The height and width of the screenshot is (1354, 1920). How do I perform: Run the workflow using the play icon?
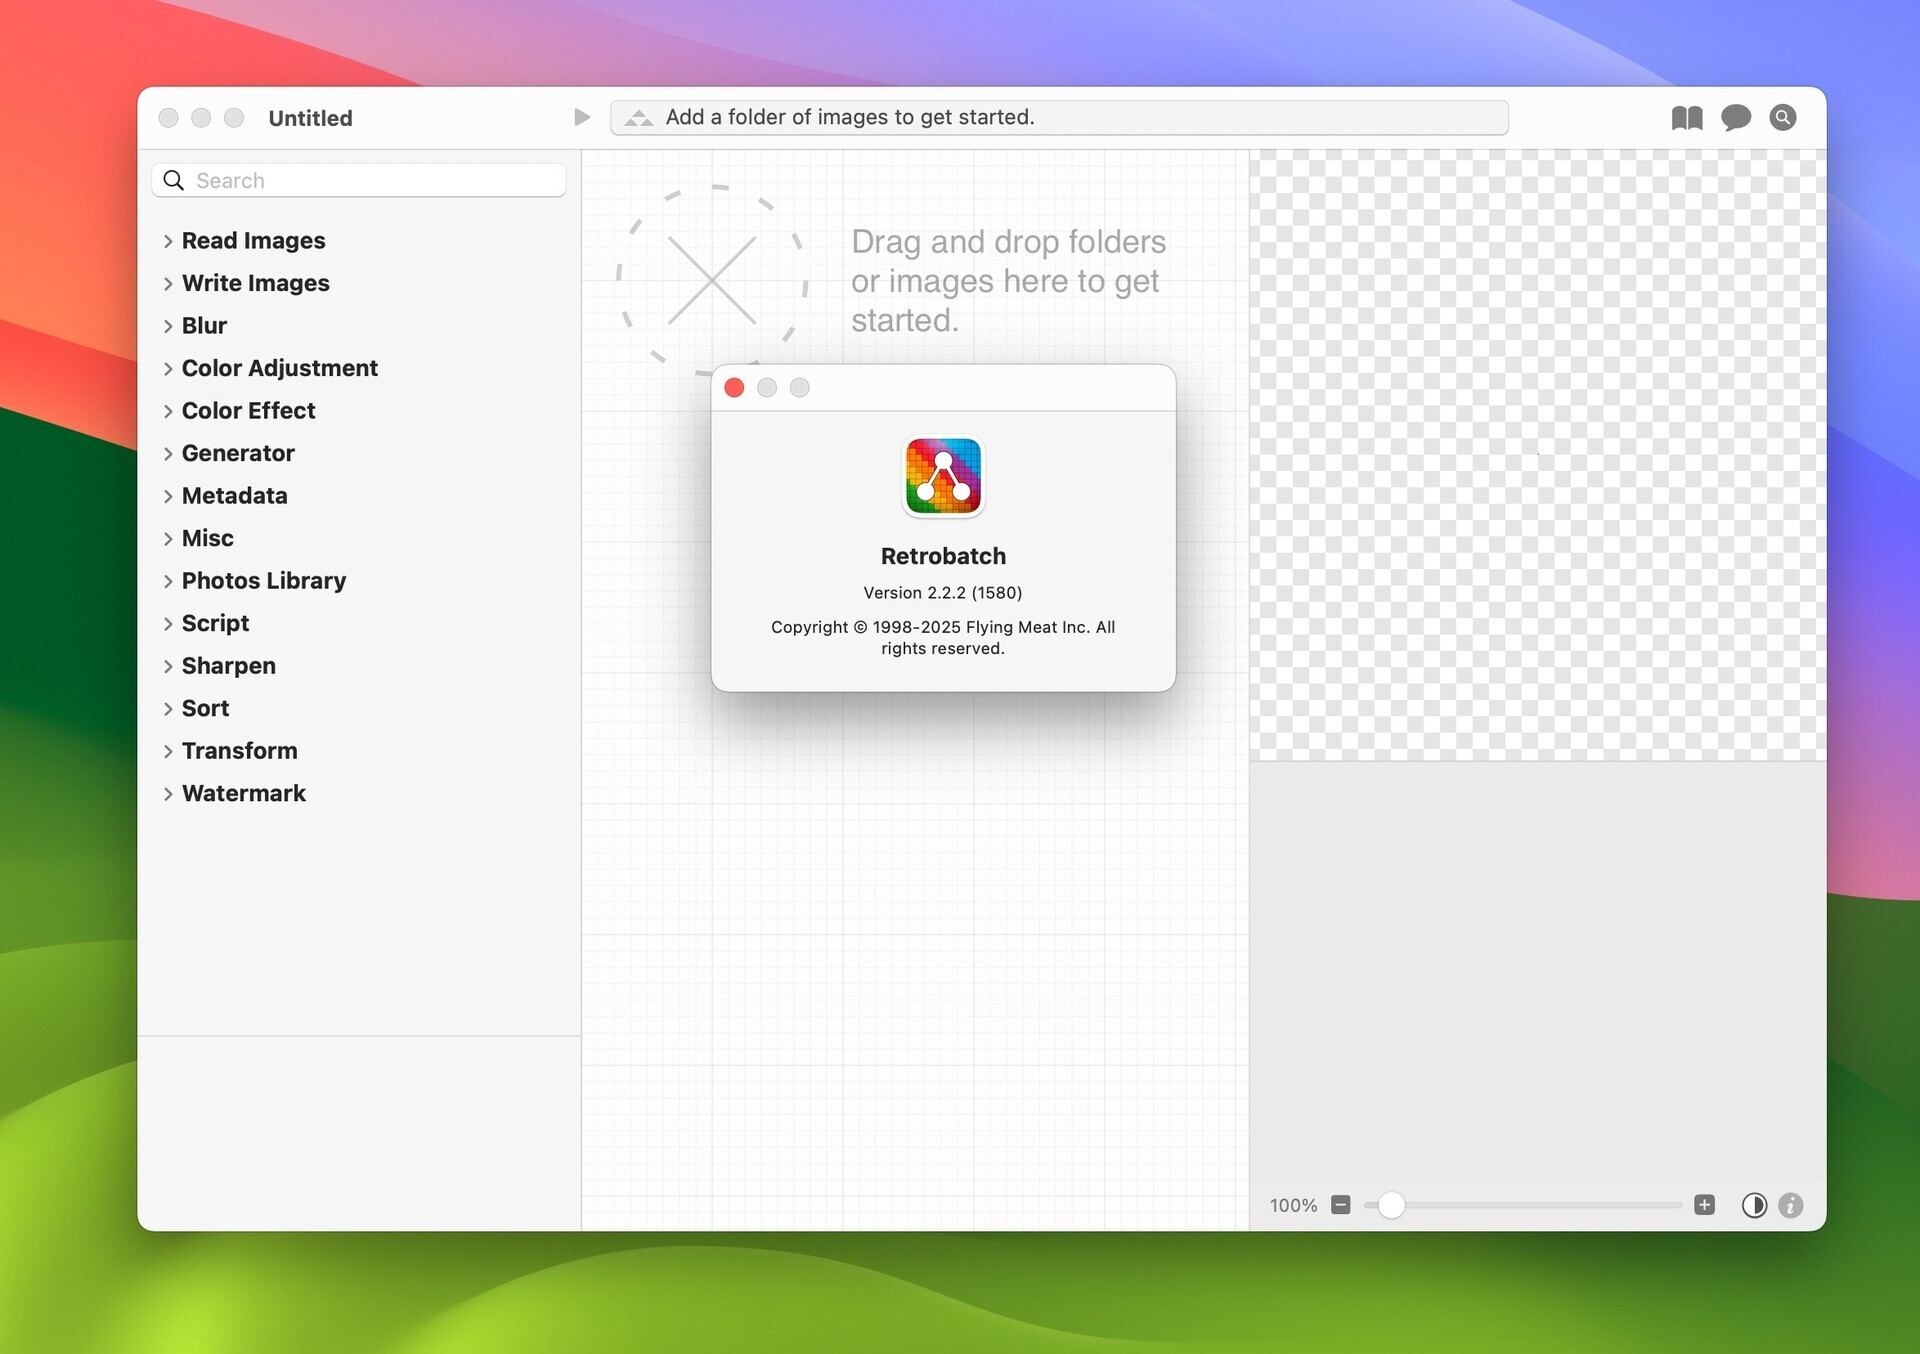tap(582, 116)
